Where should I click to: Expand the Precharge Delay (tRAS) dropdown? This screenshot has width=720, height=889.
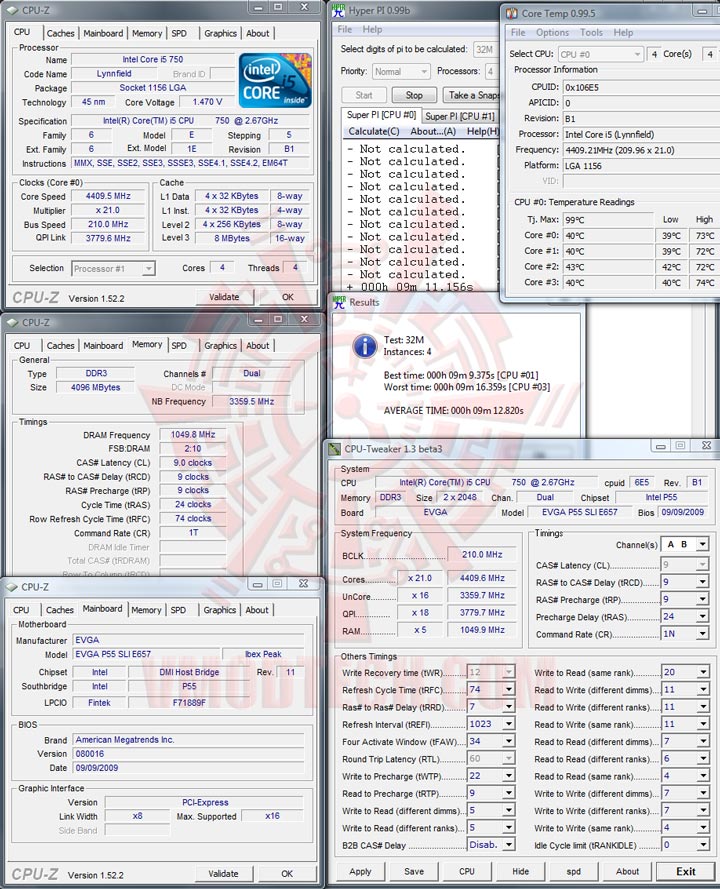(703, 617)
